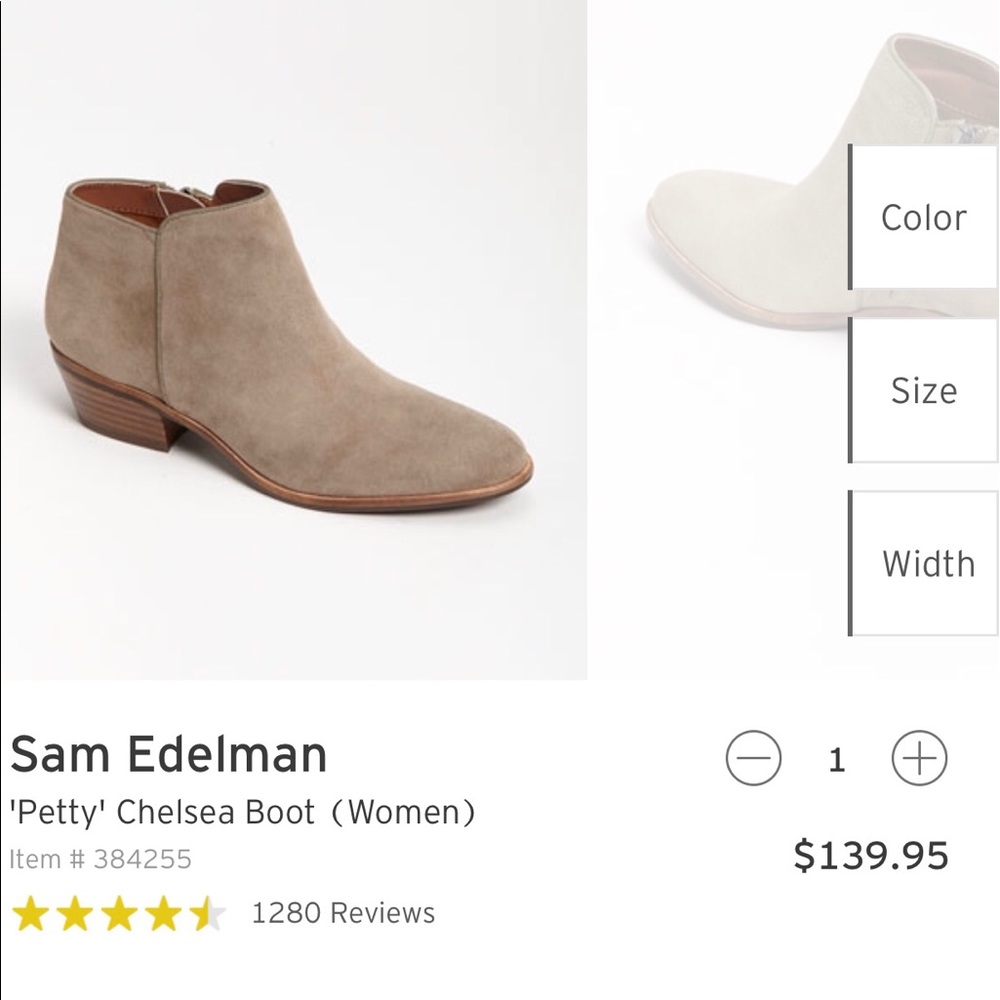Click the $139.95 price label

(x=873, y=857)
